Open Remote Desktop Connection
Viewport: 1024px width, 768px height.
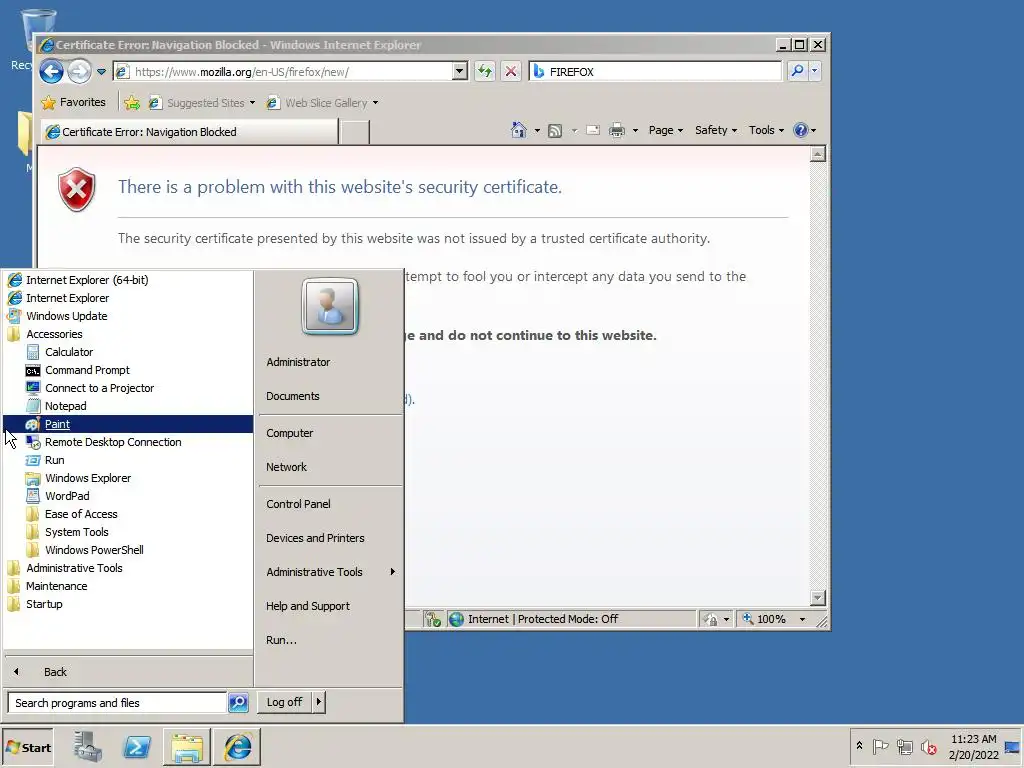[128, 441]
